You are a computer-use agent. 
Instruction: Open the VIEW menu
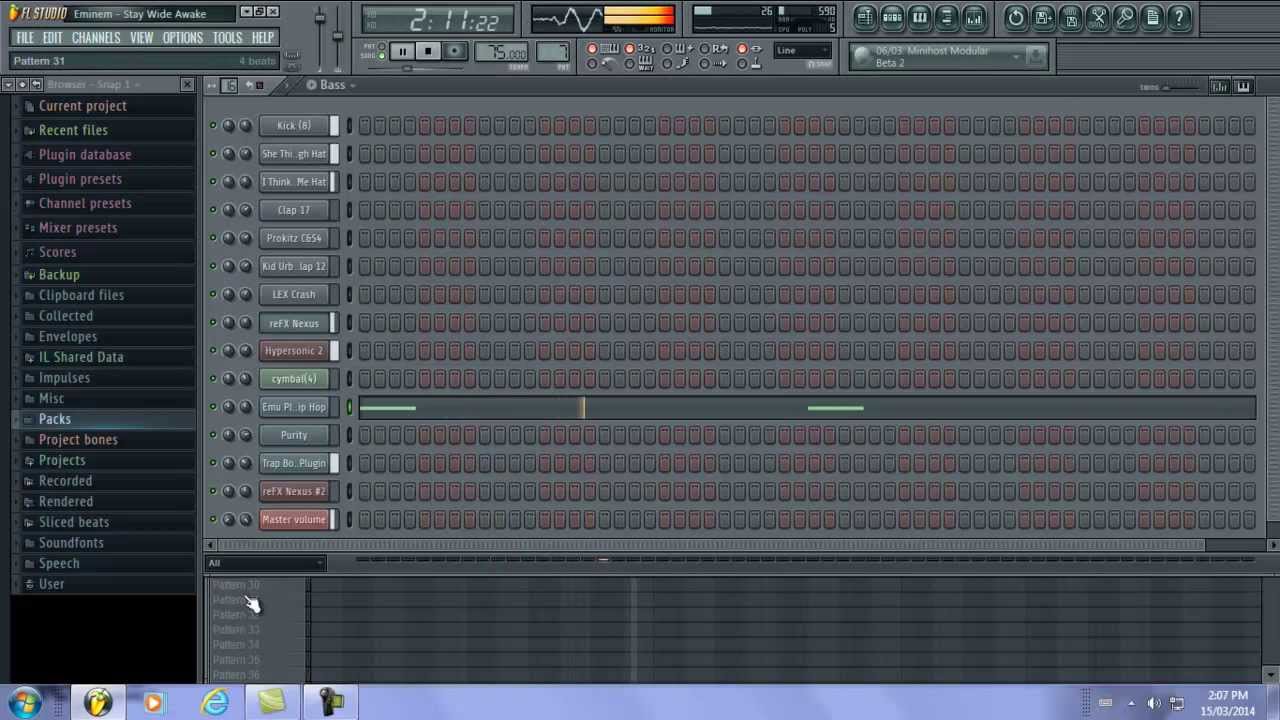tap(141, 38)
